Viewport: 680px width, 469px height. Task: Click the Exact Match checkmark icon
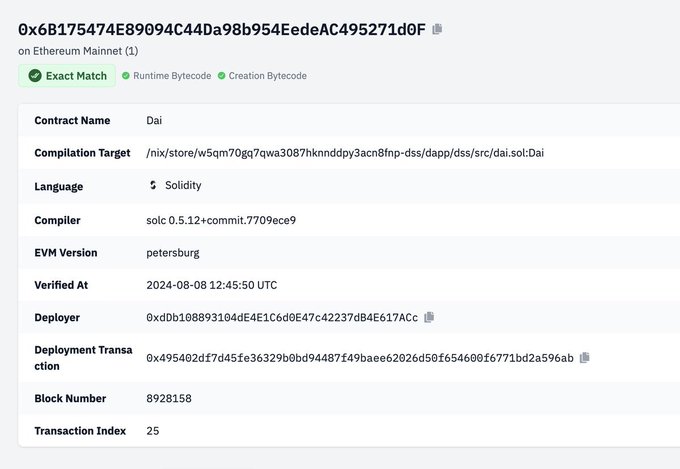35,76
